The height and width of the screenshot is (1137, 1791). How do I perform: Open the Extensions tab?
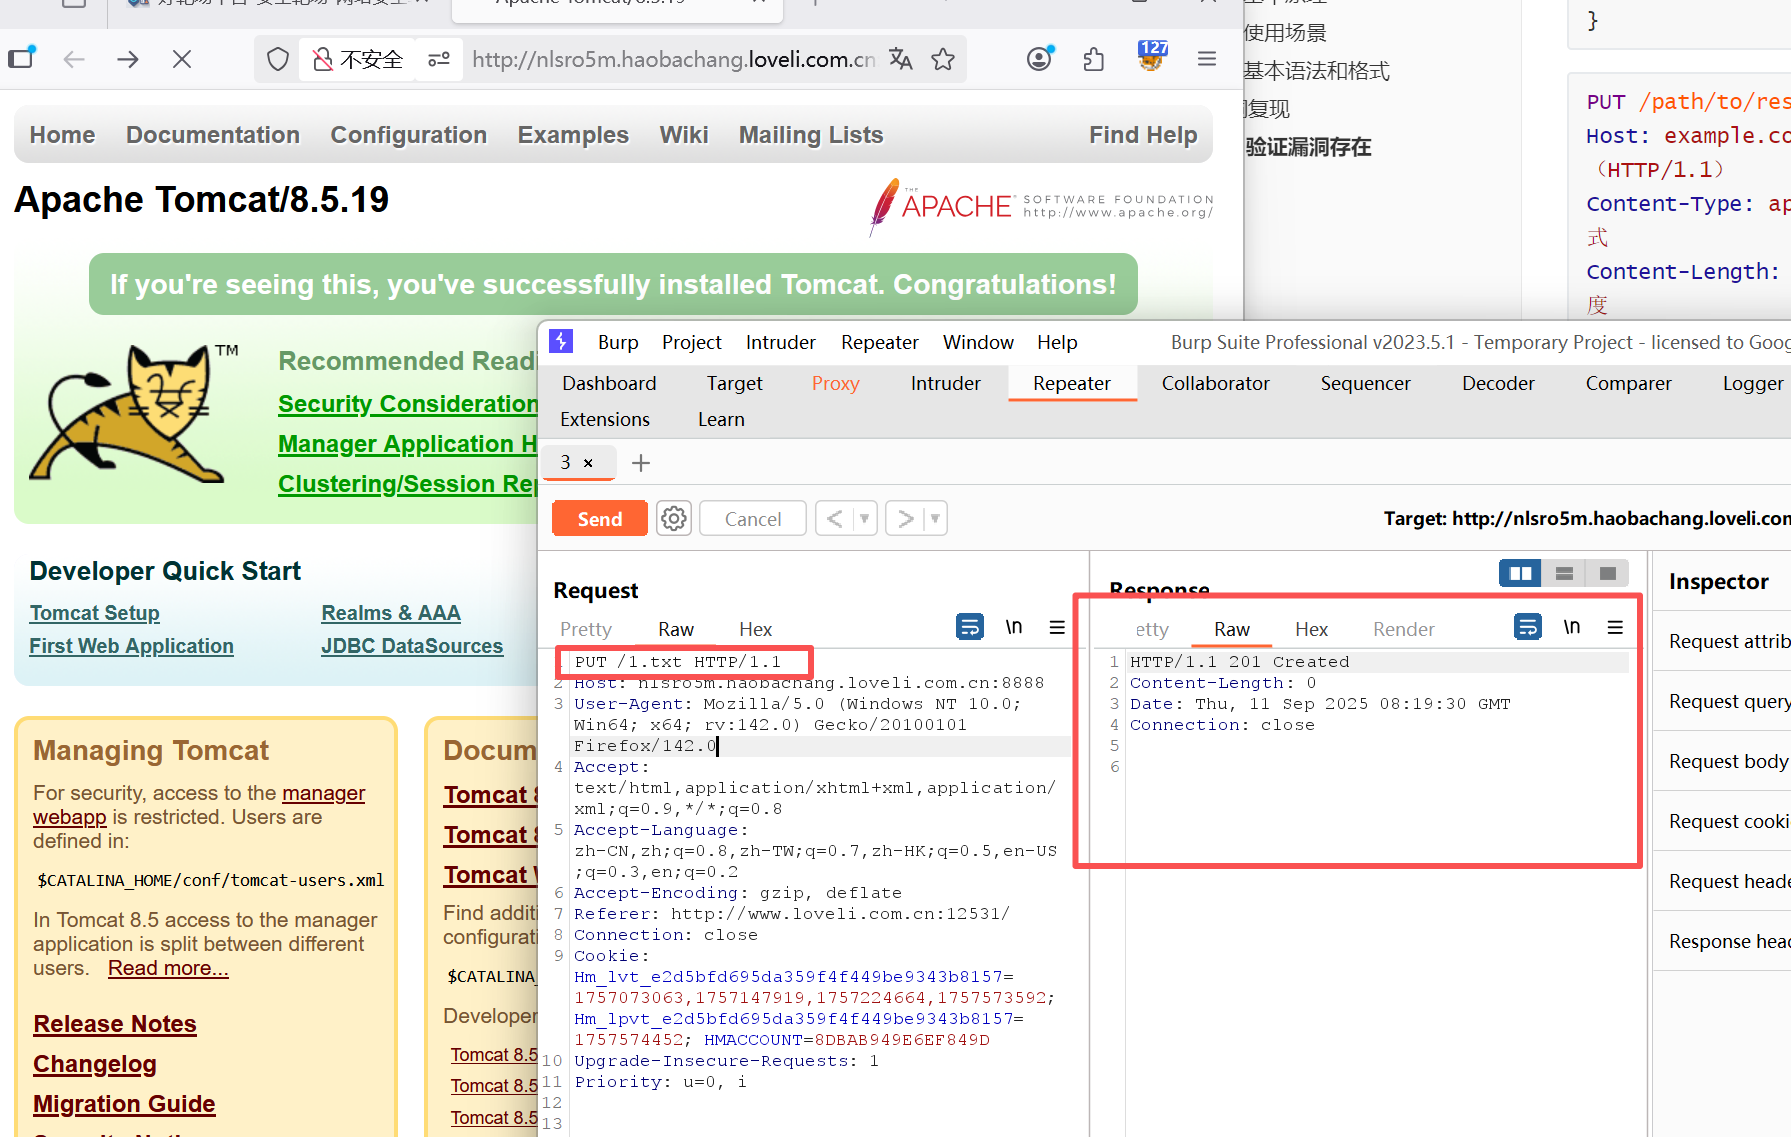coord(604,419)
